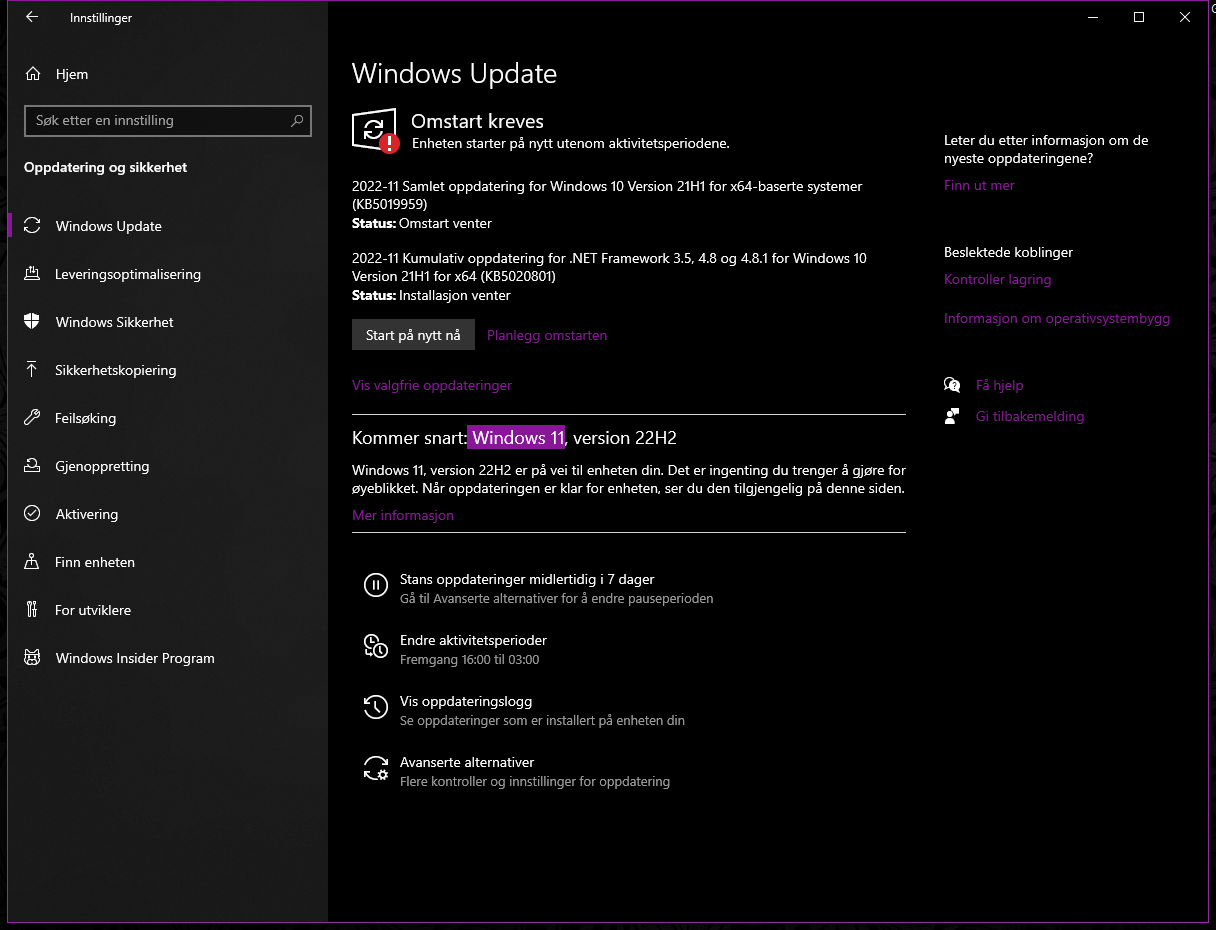Click the Finn enheten person-pin icon
This screenshot has width=1216, height=930.
click(32, 561)
